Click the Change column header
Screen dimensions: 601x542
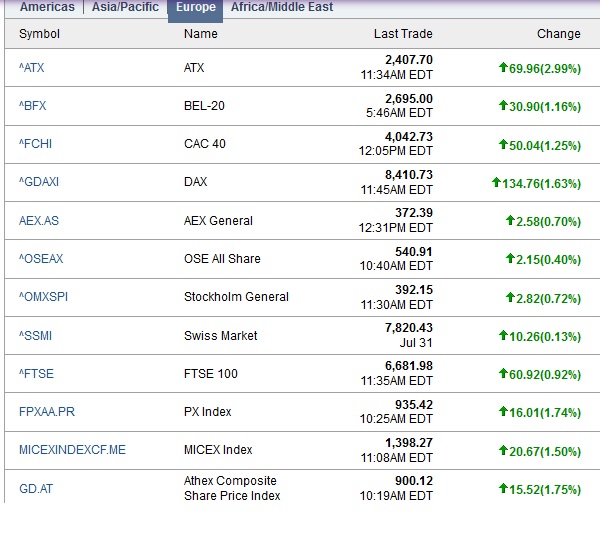[559, 34]
